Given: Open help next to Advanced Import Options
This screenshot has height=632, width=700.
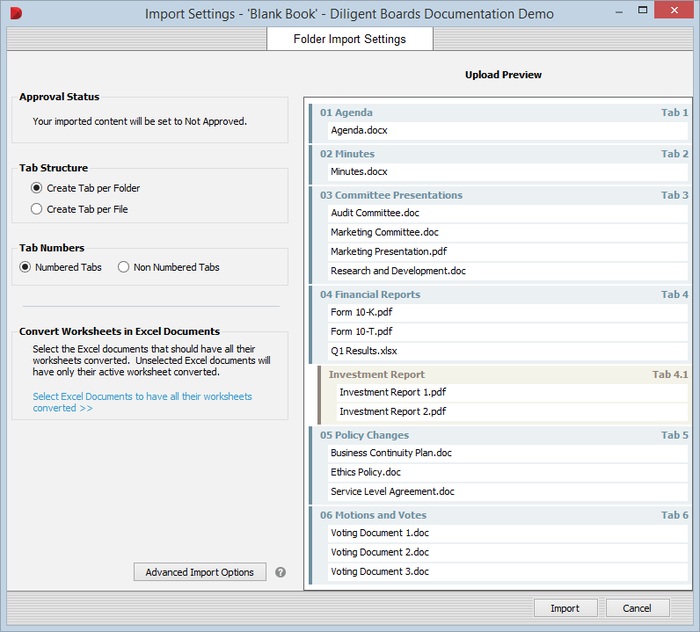Looking at the screenshot, I should pos(281,573).
